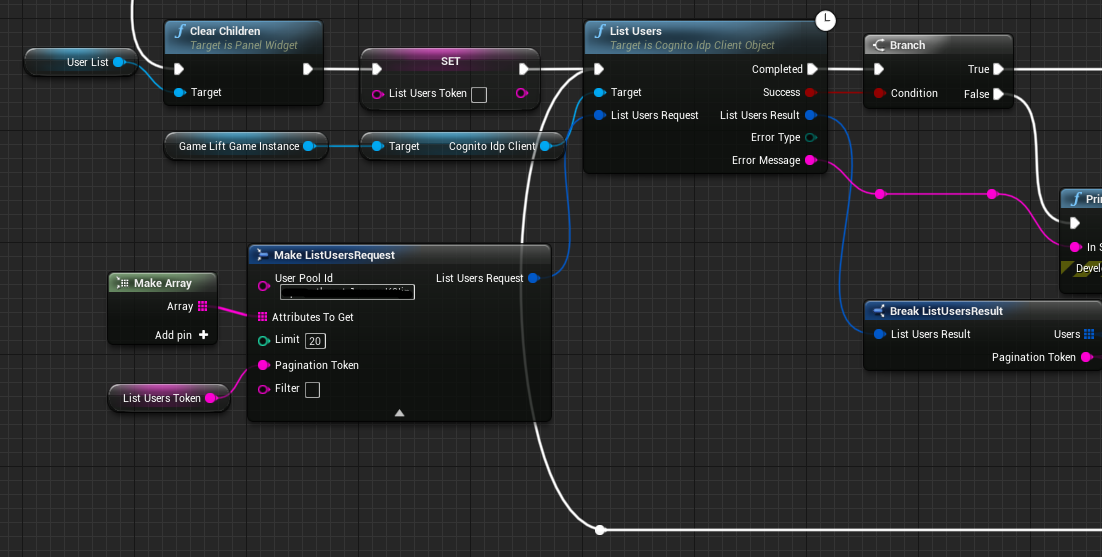
Task: Click Break ListUsersResult struct icon
Action: coord(878,311)
